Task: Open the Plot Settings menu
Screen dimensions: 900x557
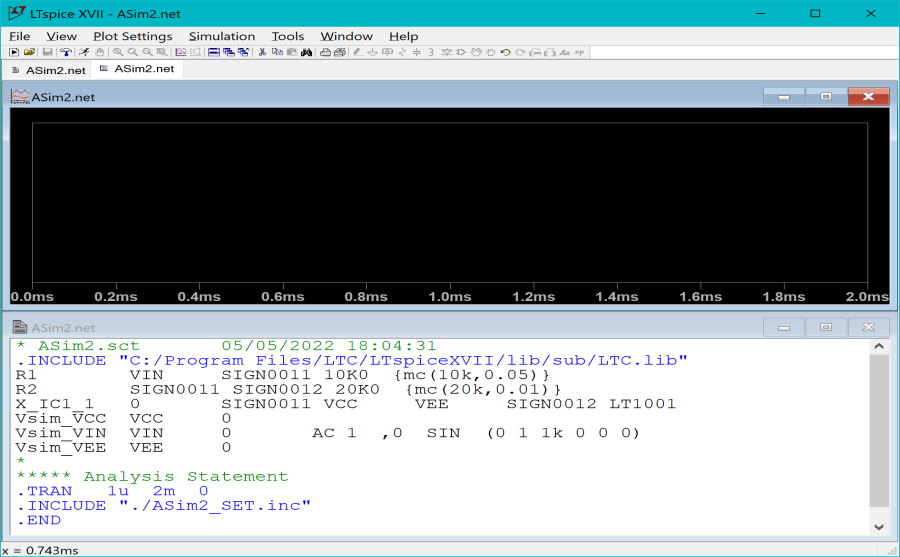Action: (133, 36)
